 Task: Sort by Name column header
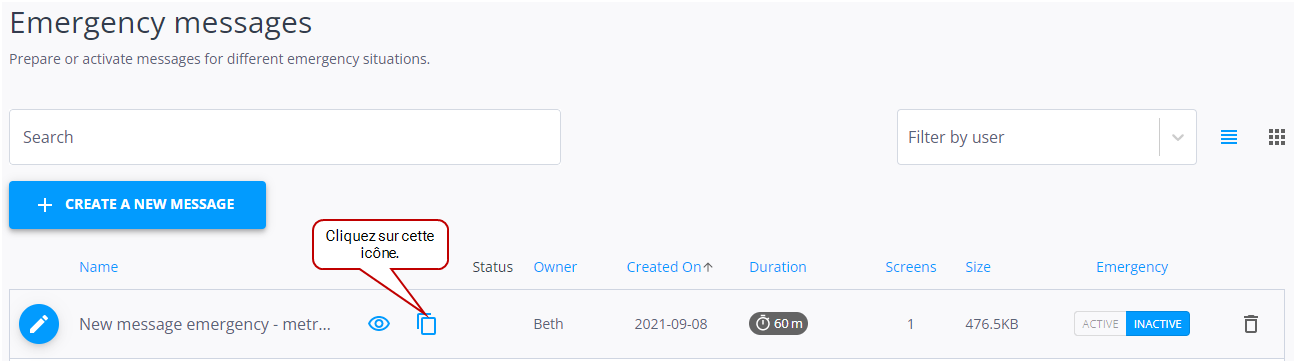point(99,267)
